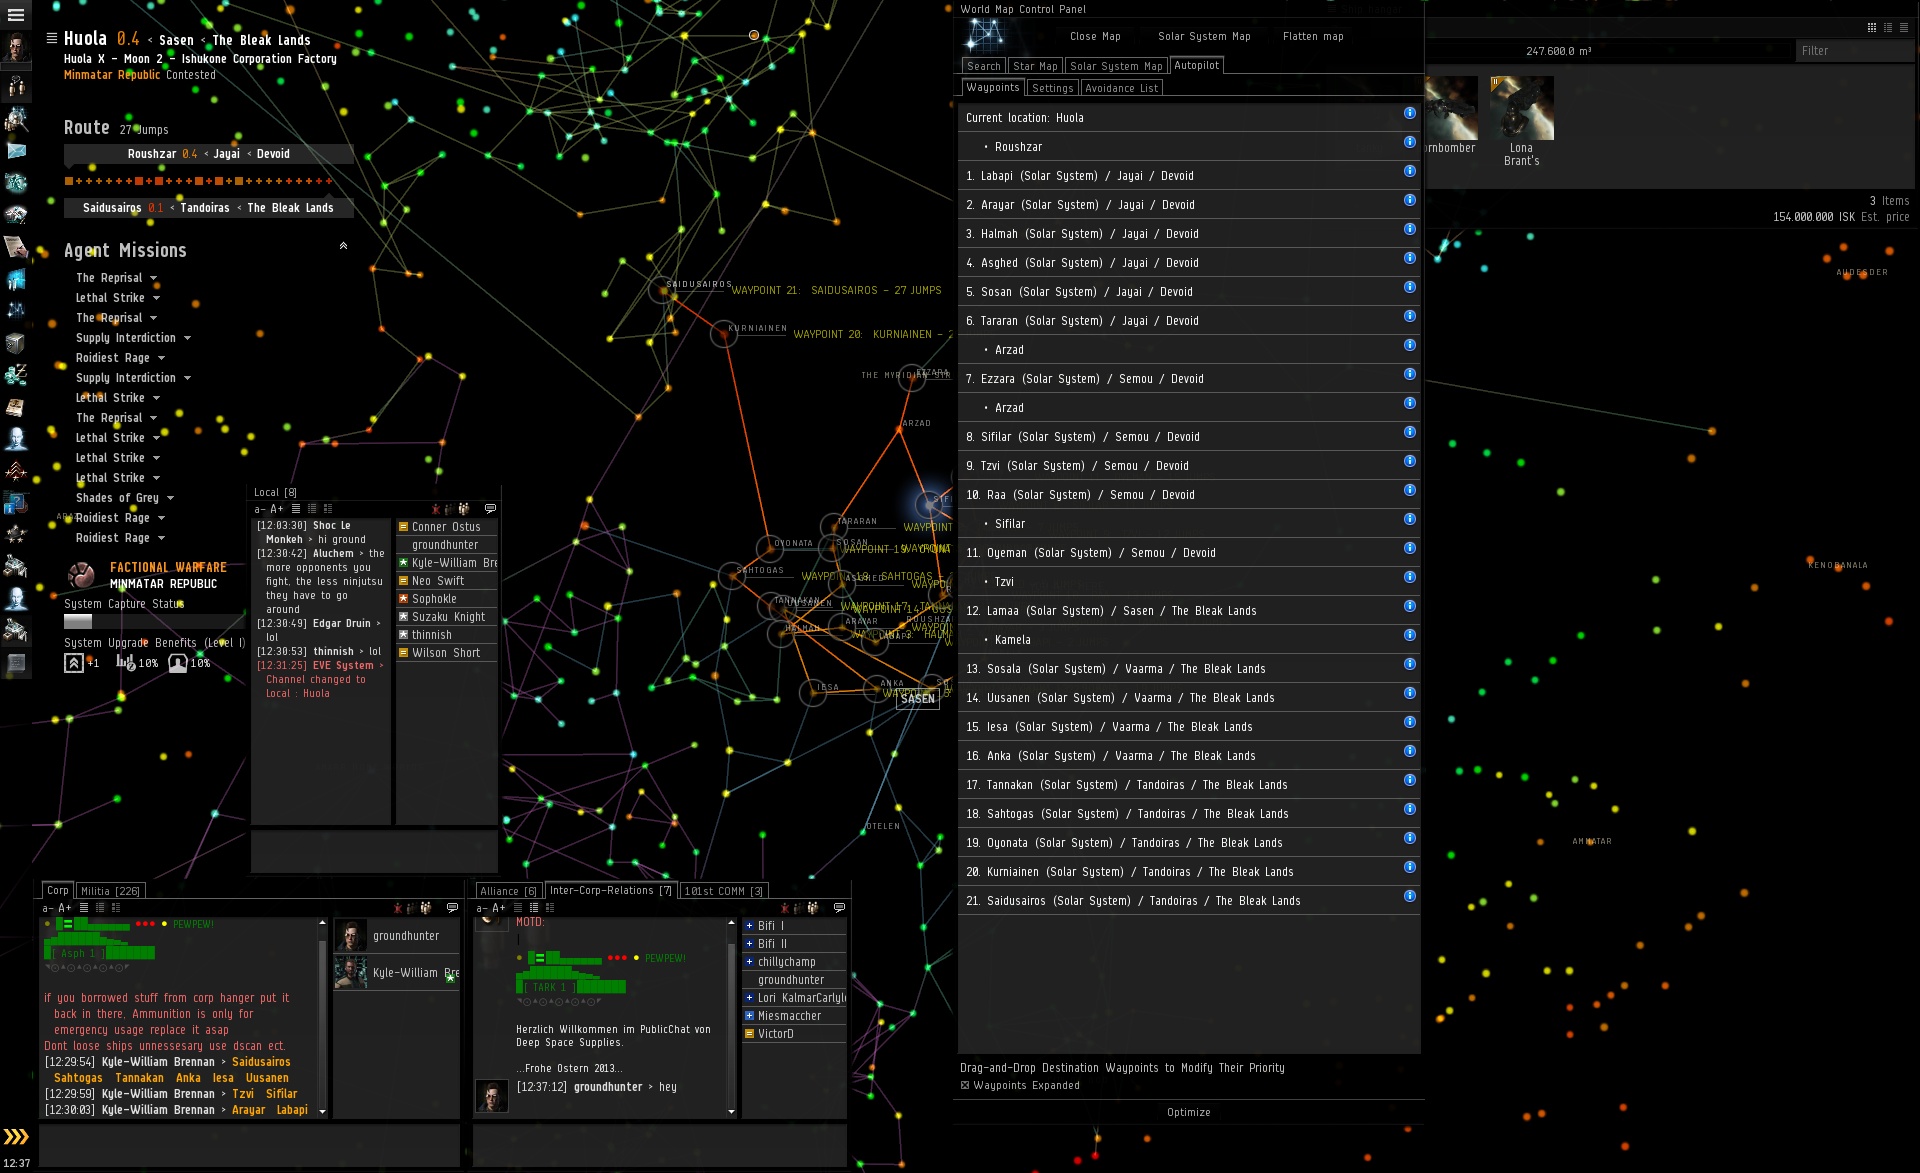Toggle the Waypoints Expanded checkbox

point(965,1085)
